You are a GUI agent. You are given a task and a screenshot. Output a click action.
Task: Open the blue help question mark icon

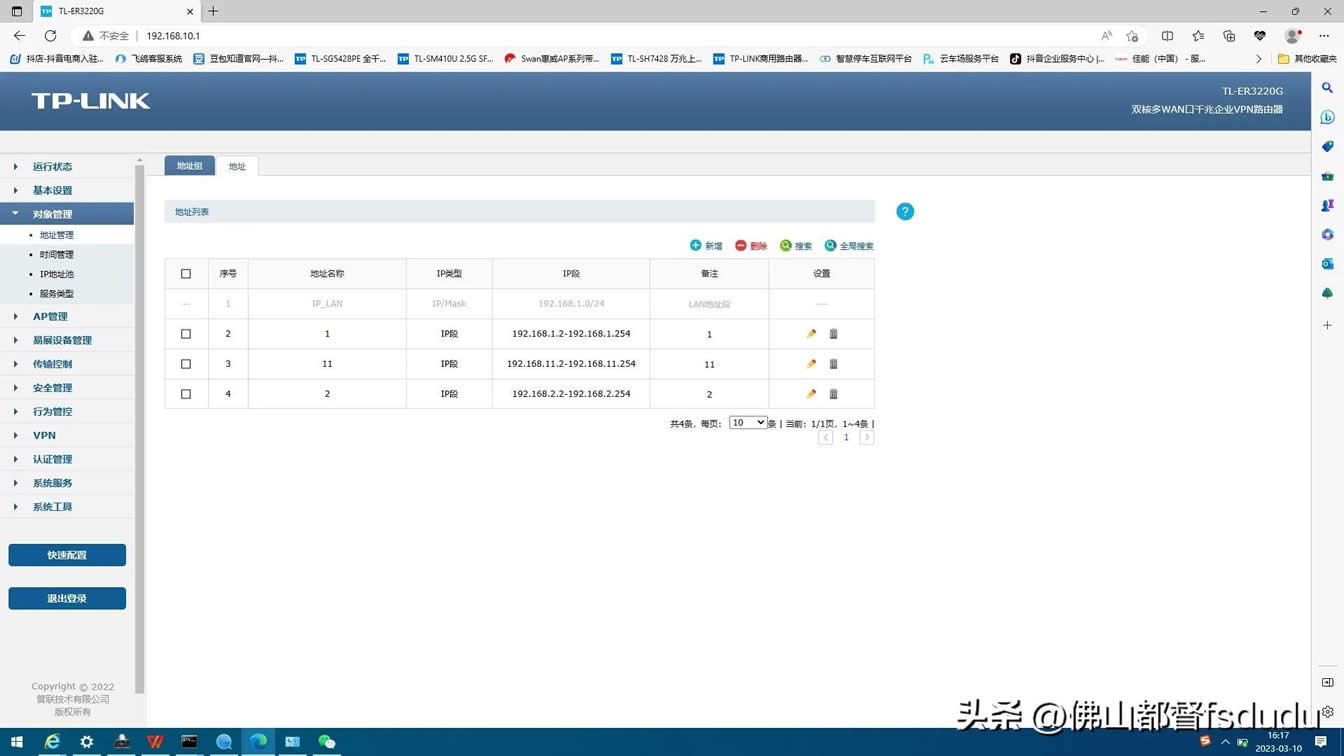[x=905, y=212]
